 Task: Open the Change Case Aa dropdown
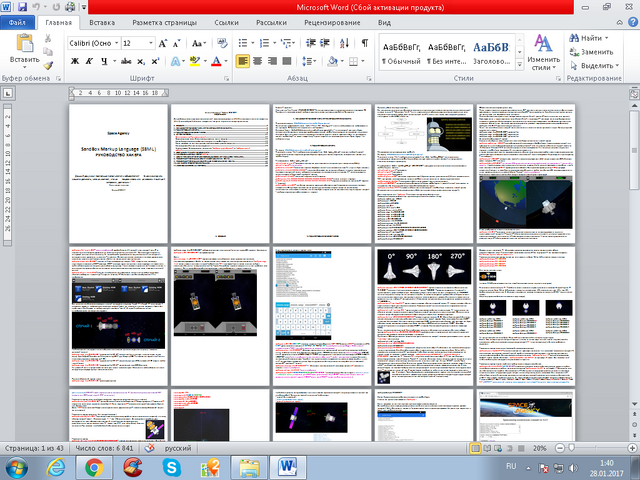click(x=199, y=43)
